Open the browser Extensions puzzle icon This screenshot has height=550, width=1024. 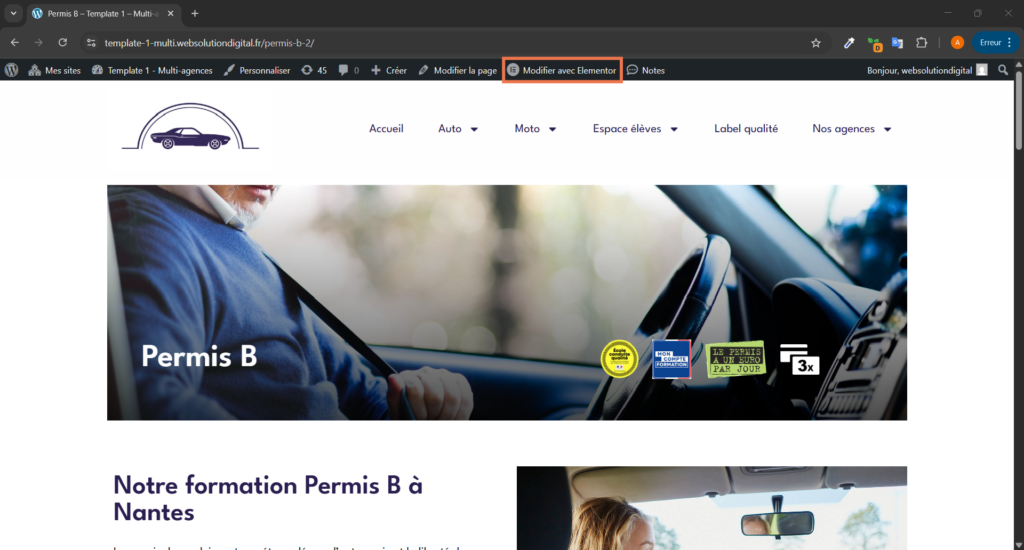click(922, 43)
